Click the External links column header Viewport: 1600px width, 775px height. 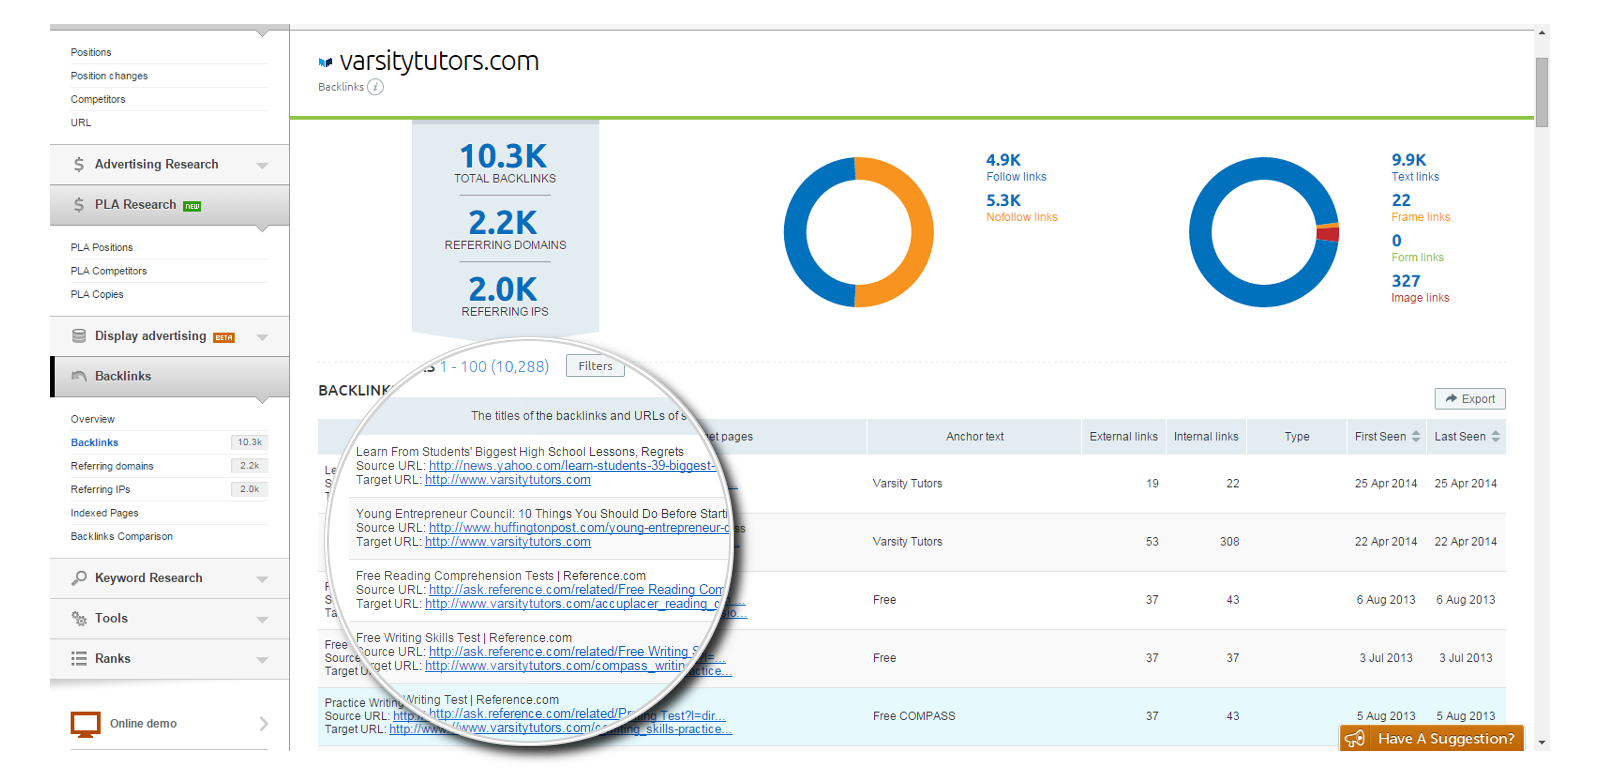pos(1124,436)
